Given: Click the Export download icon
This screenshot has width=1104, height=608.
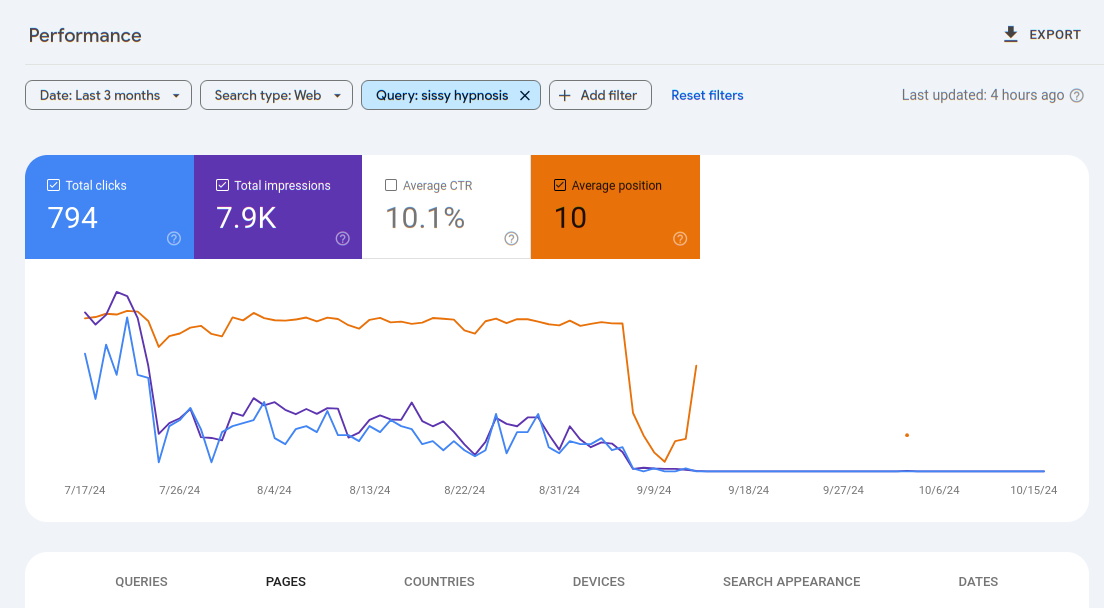Looking at the screenshot, I should tap(1010, 35).
